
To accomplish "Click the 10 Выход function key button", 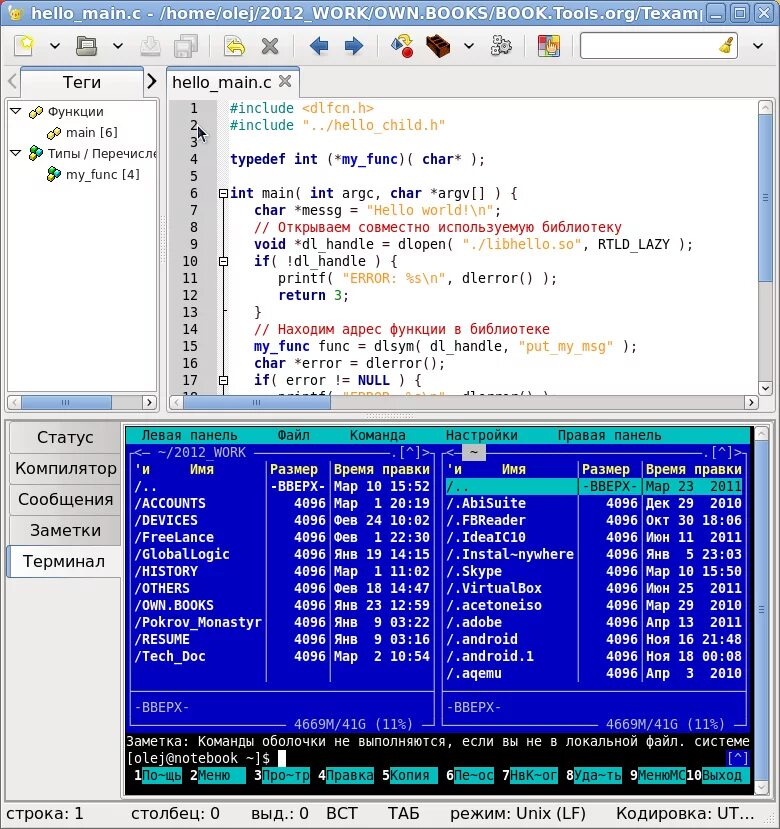I will (718, 775).
